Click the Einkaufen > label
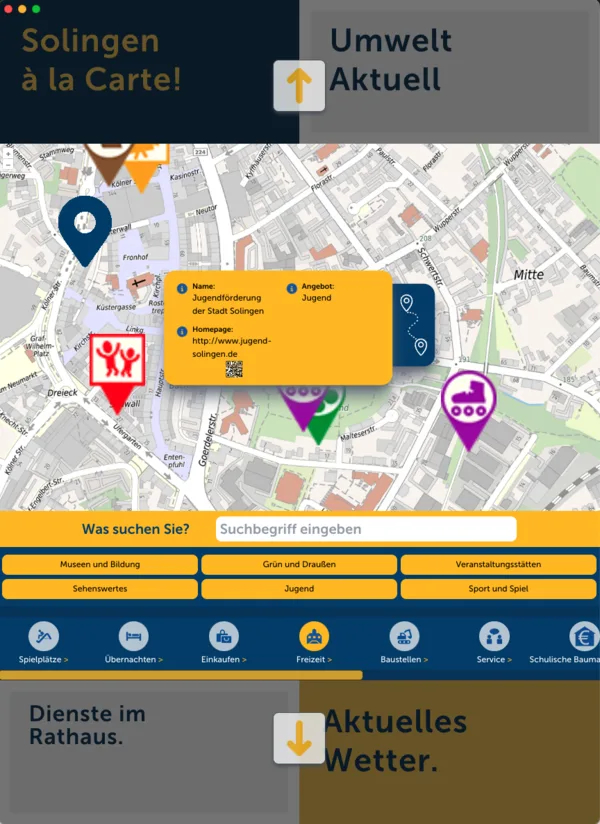Screen dimensions: 600x824 coord(224,660)
